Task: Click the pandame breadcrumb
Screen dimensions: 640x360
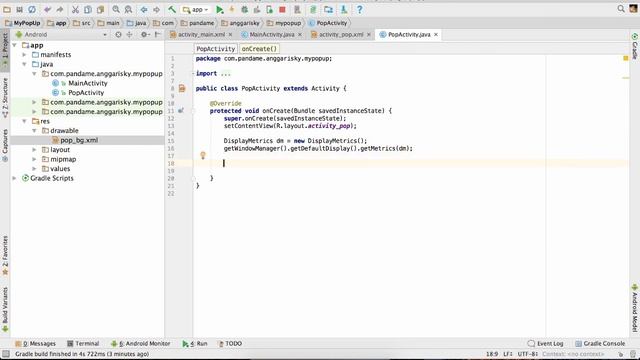Action: tap(198, 23)
